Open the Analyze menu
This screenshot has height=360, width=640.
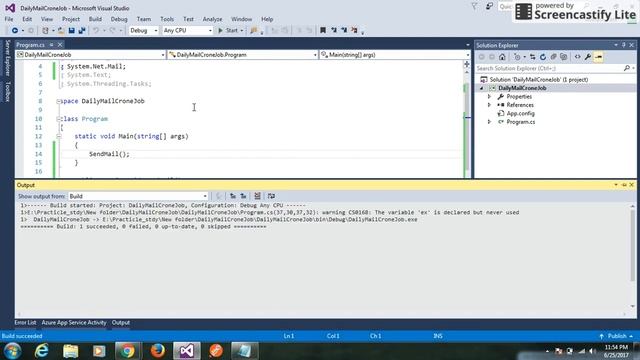pos(212,19)
